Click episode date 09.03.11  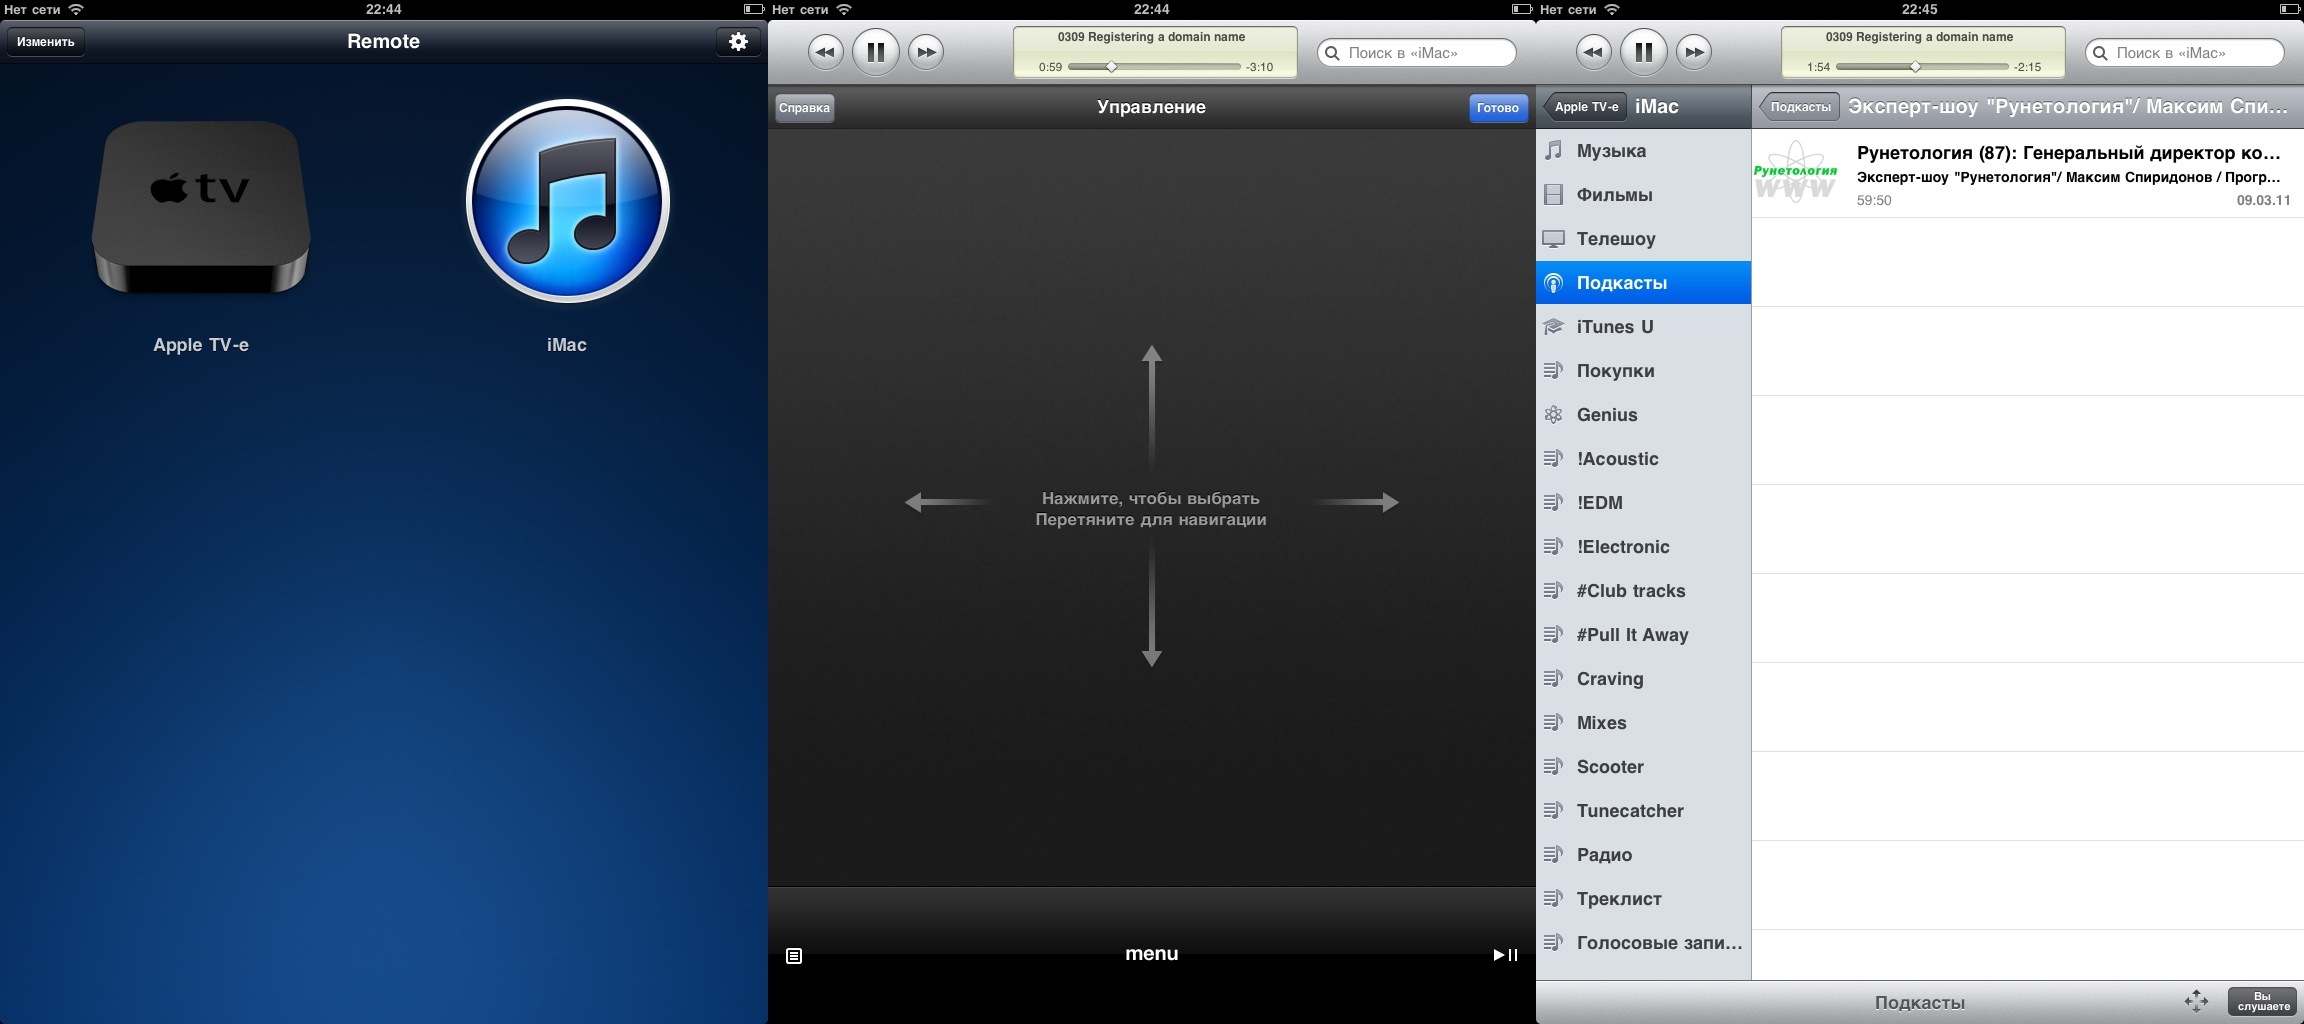pos(2263,200)
